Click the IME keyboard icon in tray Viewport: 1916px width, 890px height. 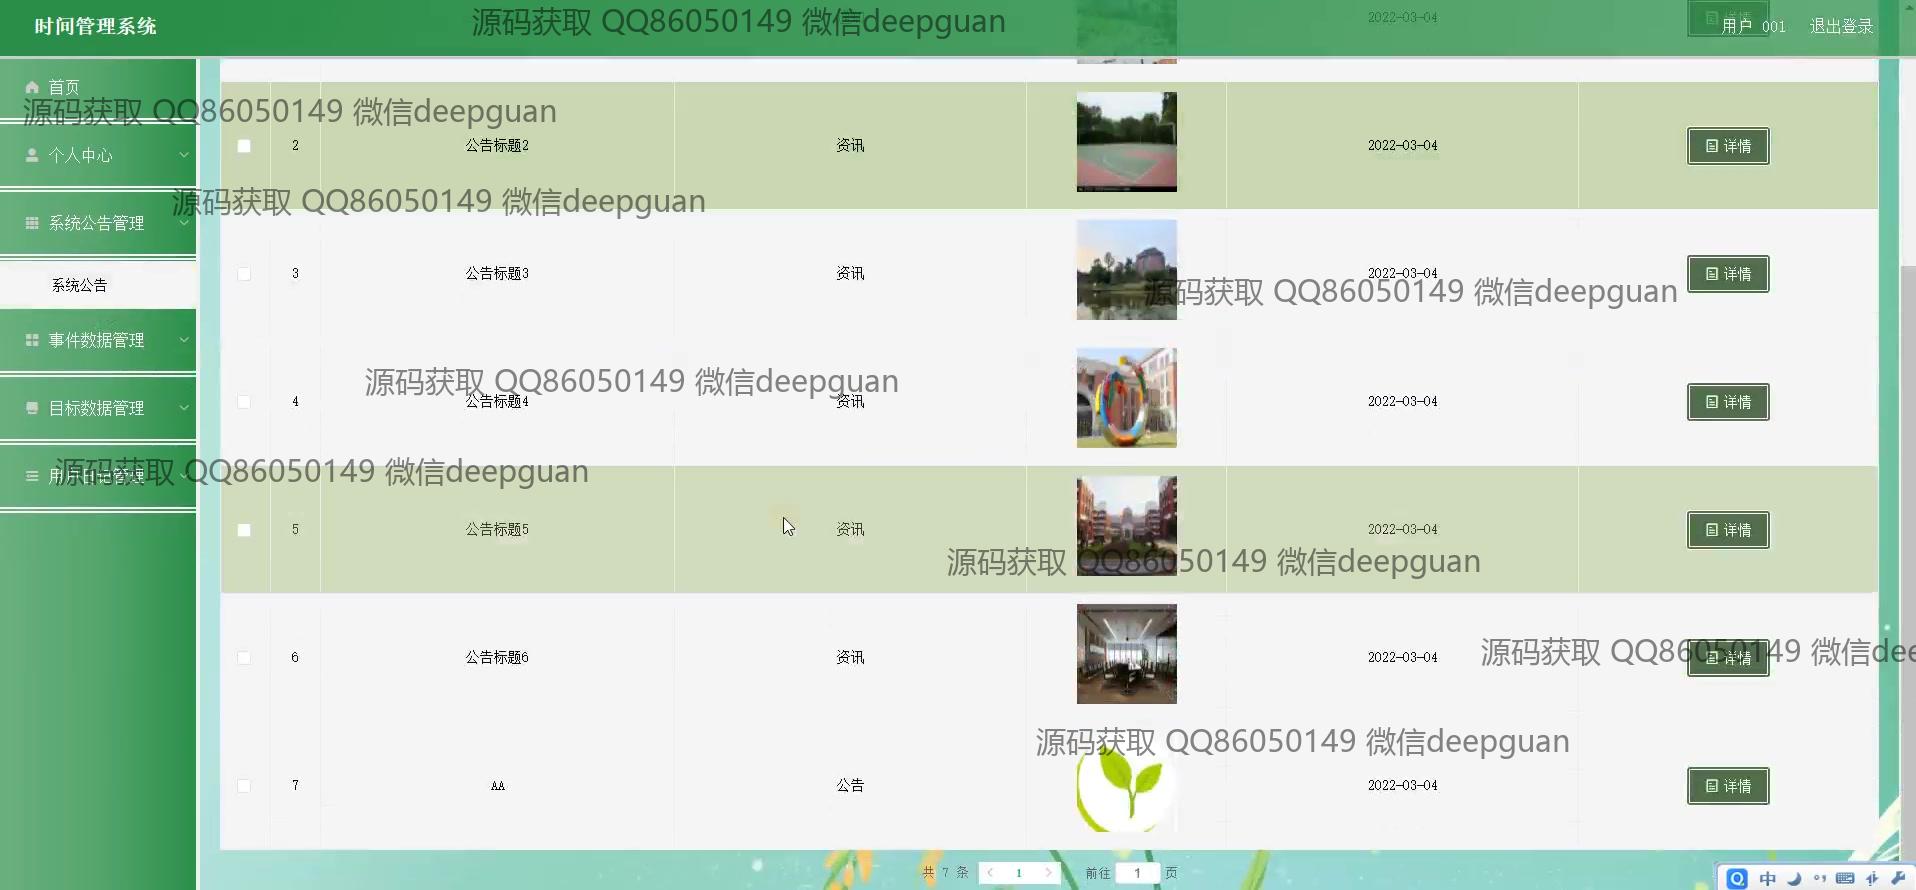click(x=1845, y=878)
